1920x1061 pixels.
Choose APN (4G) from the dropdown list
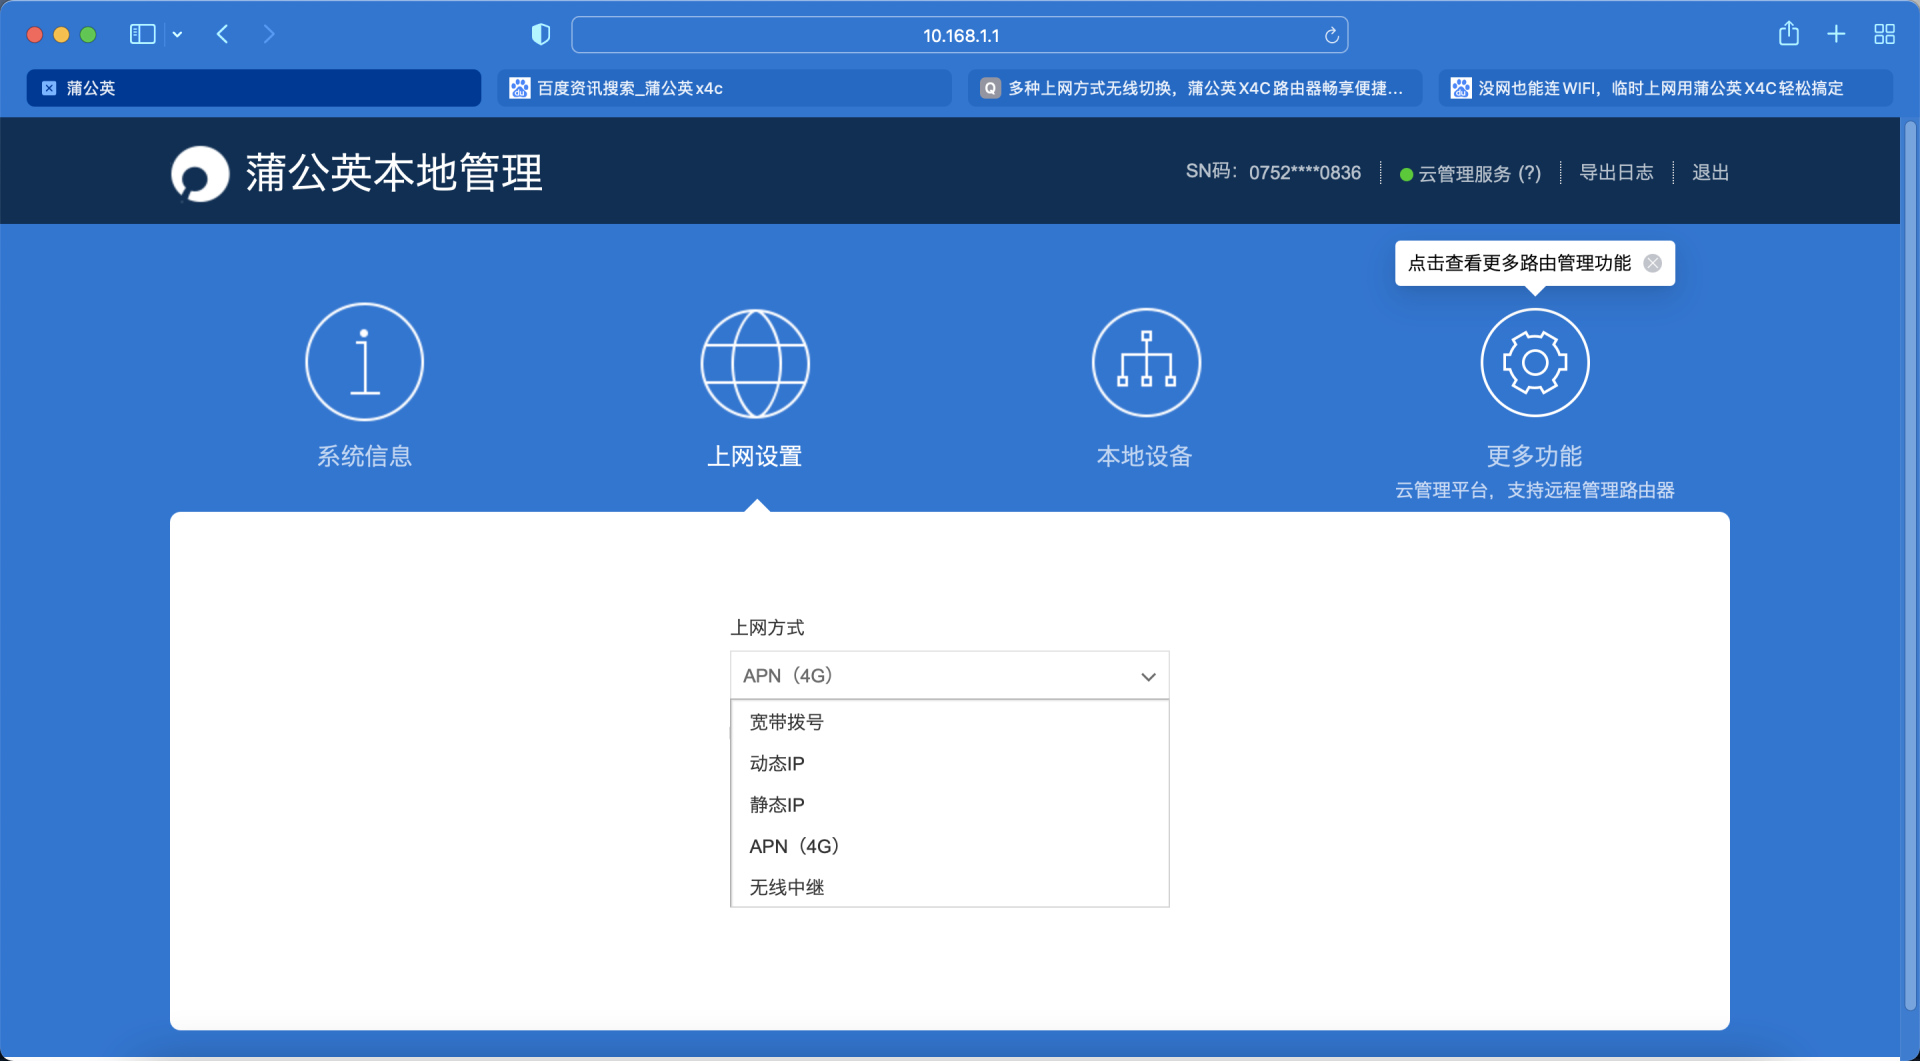point(949,846)
